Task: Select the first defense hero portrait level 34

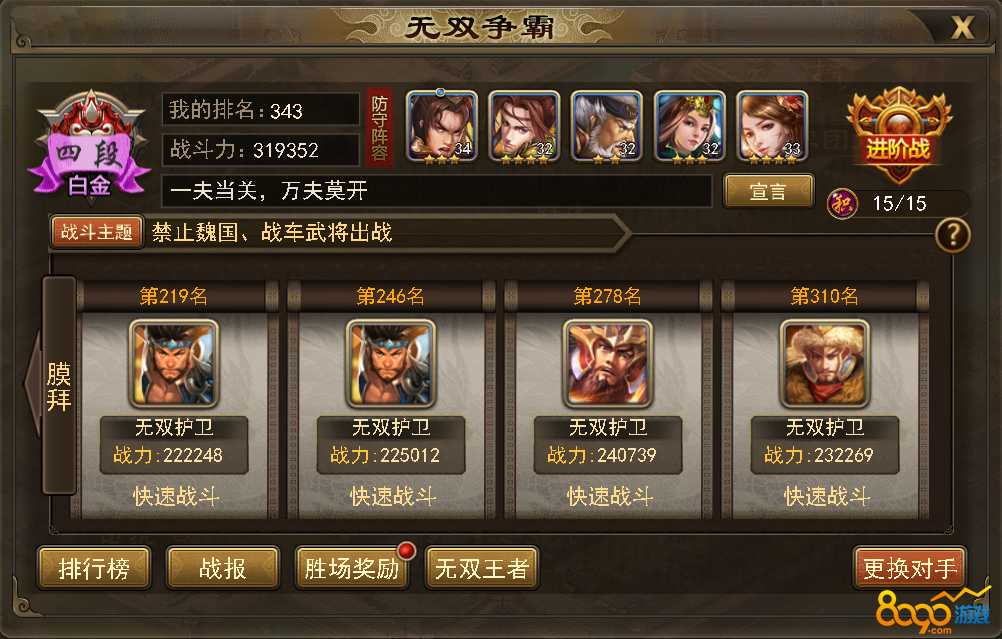Action: (442, 127)
